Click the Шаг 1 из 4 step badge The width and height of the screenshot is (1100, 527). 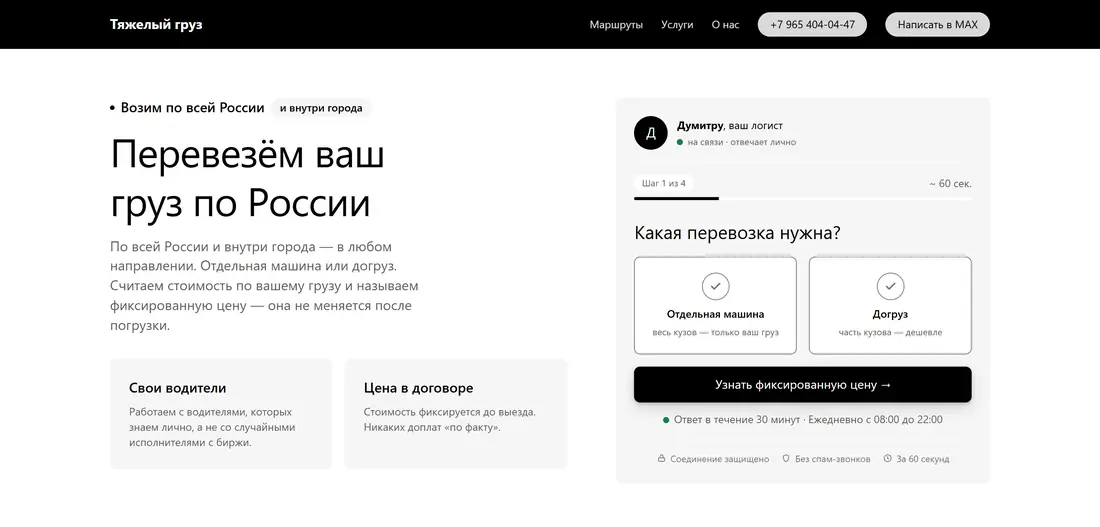(664, 183)
